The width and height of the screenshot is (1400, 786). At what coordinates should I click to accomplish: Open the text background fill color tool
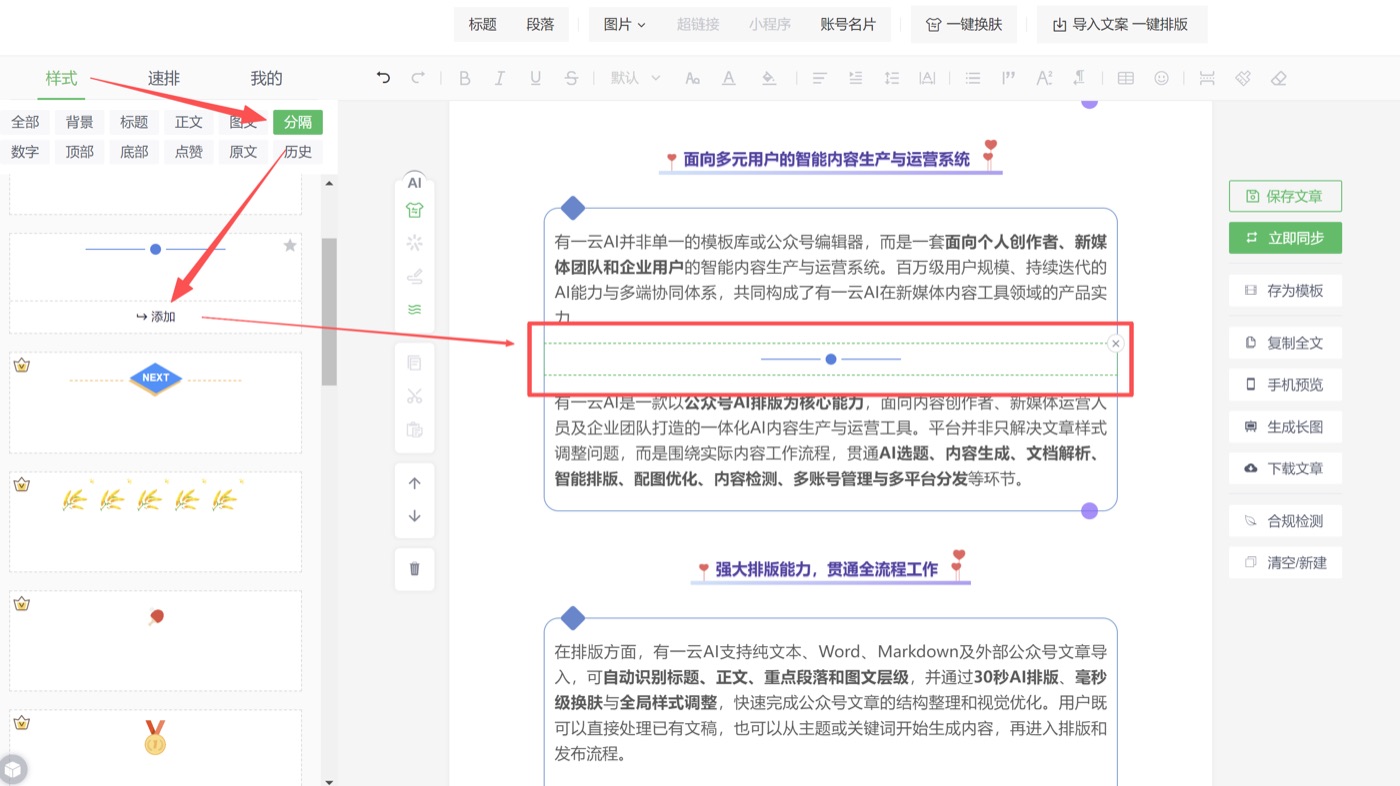pos(768,78)
